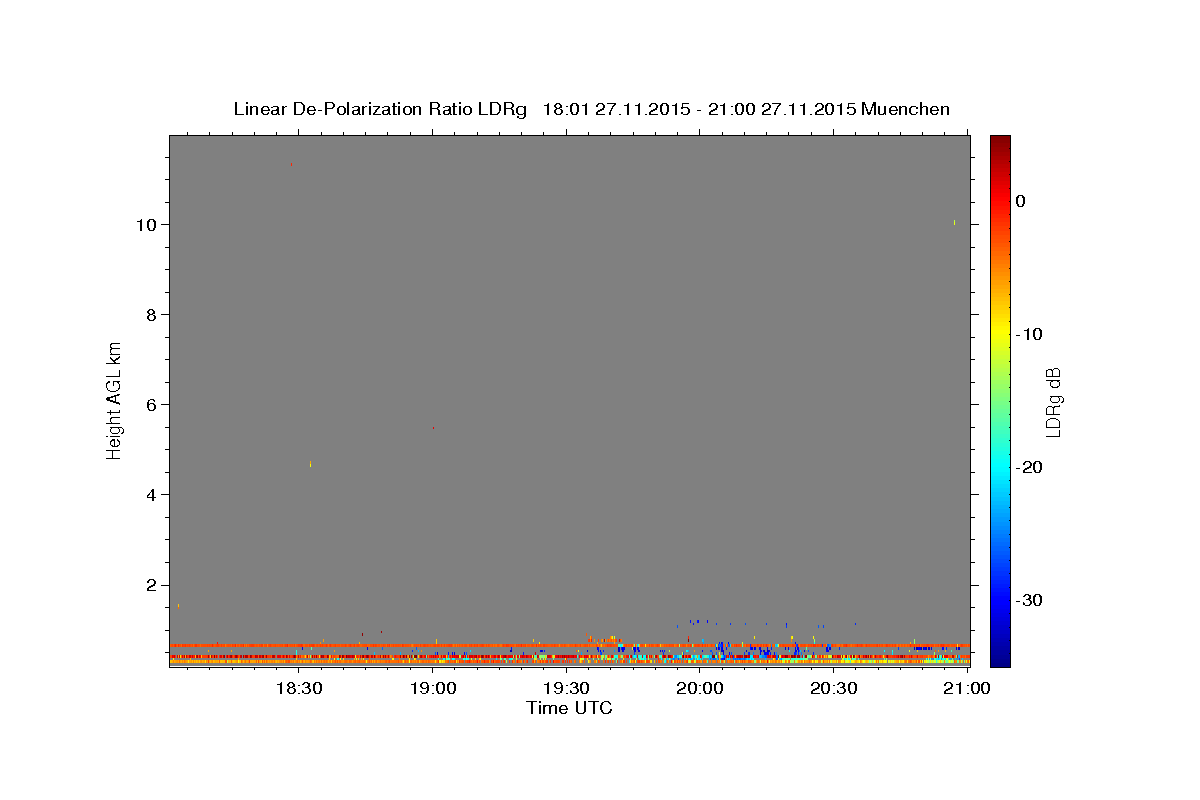The height and width of the screenshot is (800, 1200).
Task: Click the 'LDRg dB' colorbar label
Action: coord(1053,402)
